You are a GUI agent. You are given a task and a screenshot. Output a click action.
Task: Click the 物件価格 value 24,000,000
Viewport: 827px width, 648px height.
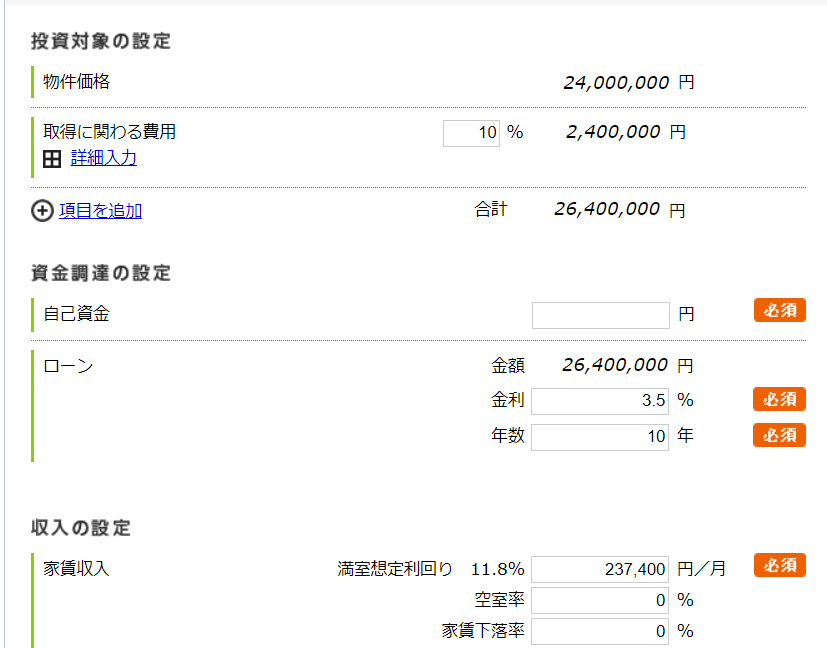tap(616, 83)
